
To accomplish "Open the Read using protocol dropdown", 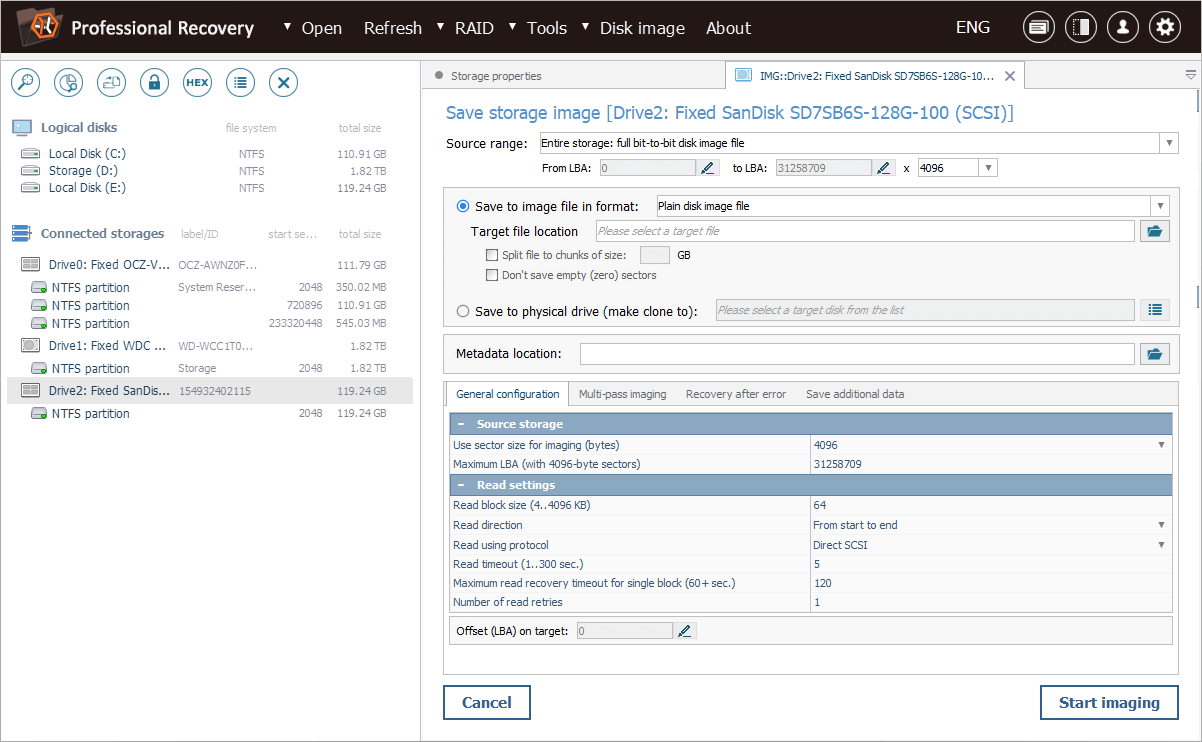I will pyautogui.click(x=1161, y=545).
